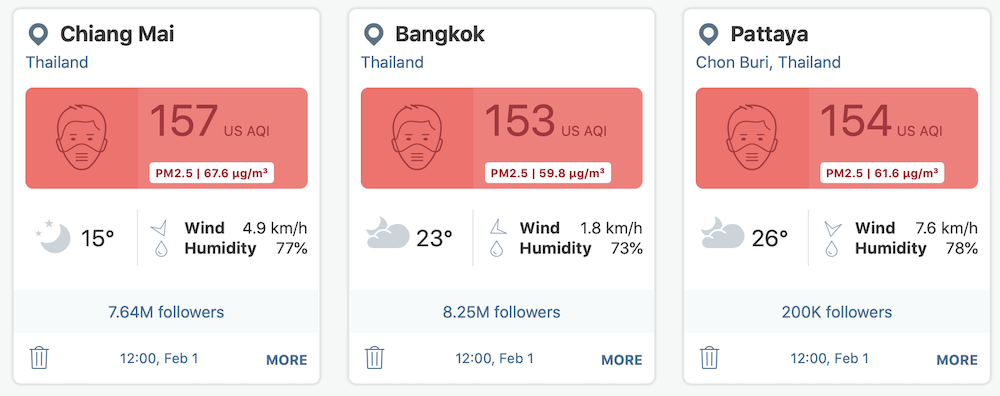Click the 157 US AQI red panel
This screenshot has height=396, width=1000.
click(x=166, y=138)
